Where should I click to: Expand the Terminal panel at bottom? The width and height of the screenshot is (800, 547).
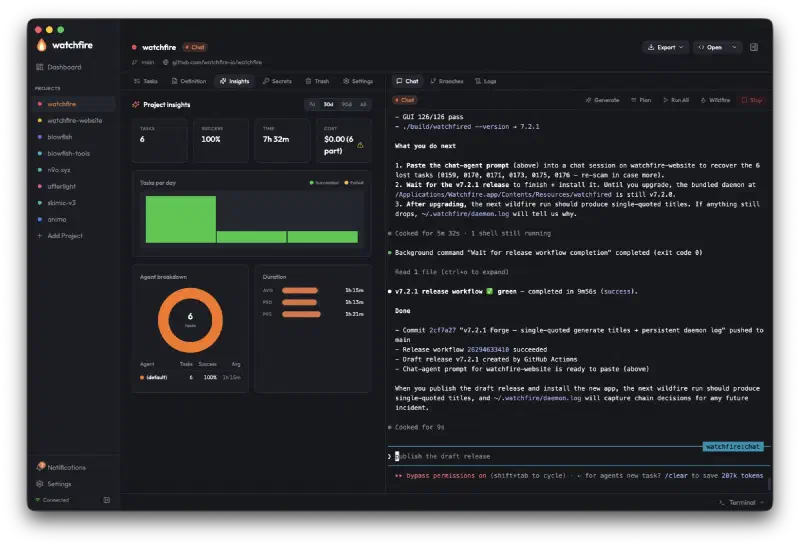click(x=741, y=503)
